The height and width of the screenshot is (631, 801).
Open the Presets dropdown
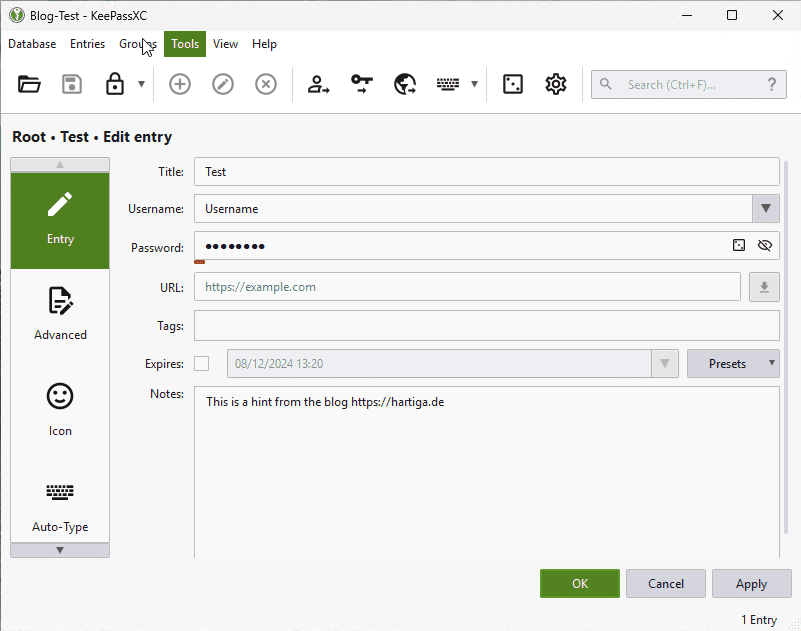point(733,363)
